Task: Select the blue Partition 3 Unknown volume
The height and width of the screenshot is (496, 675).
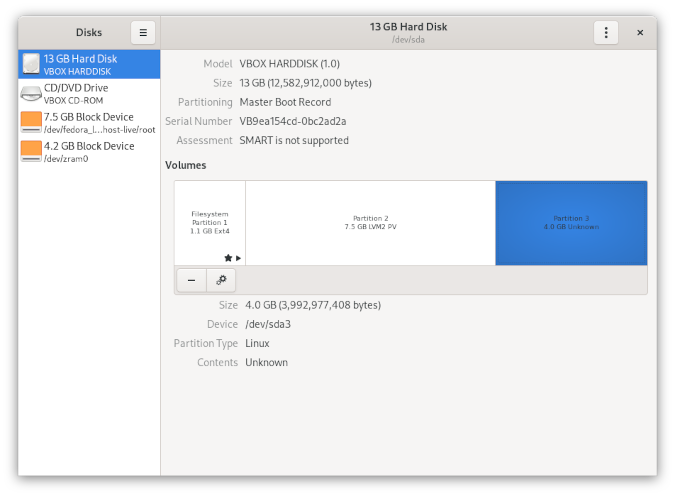Action: tap(571, 222)
